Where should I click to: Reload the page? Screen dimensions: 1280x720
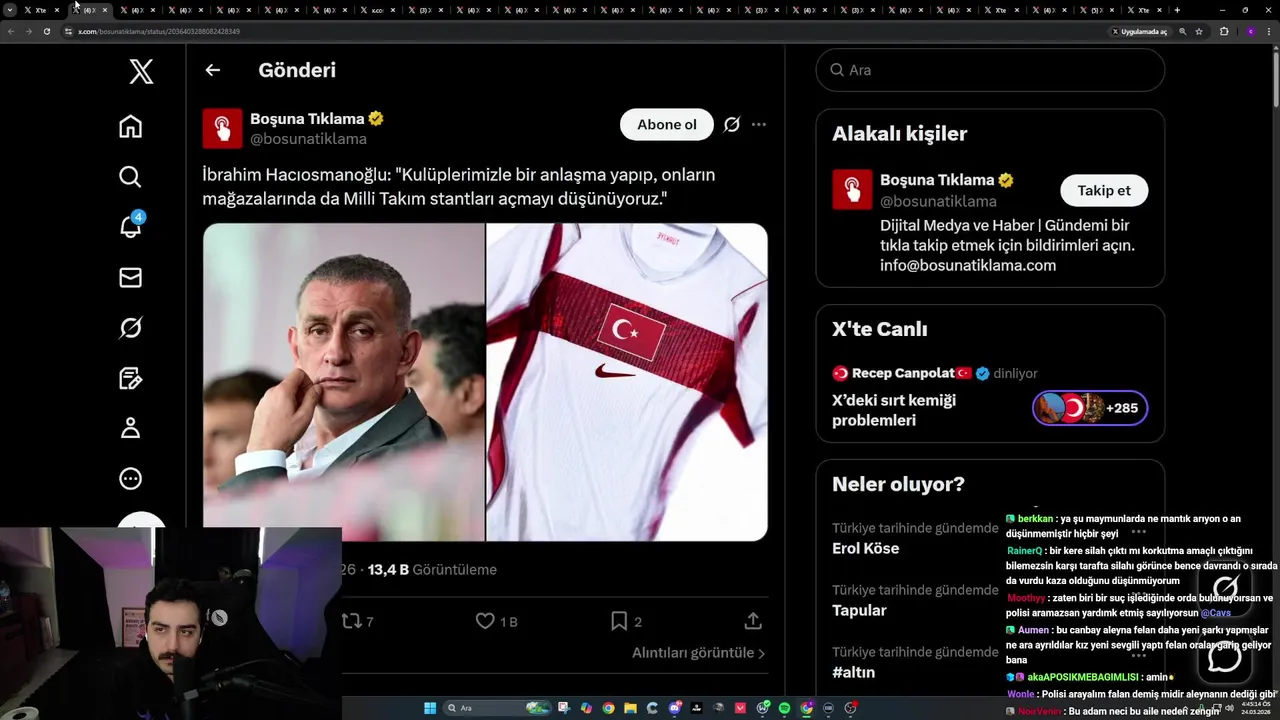coord(46,31)
